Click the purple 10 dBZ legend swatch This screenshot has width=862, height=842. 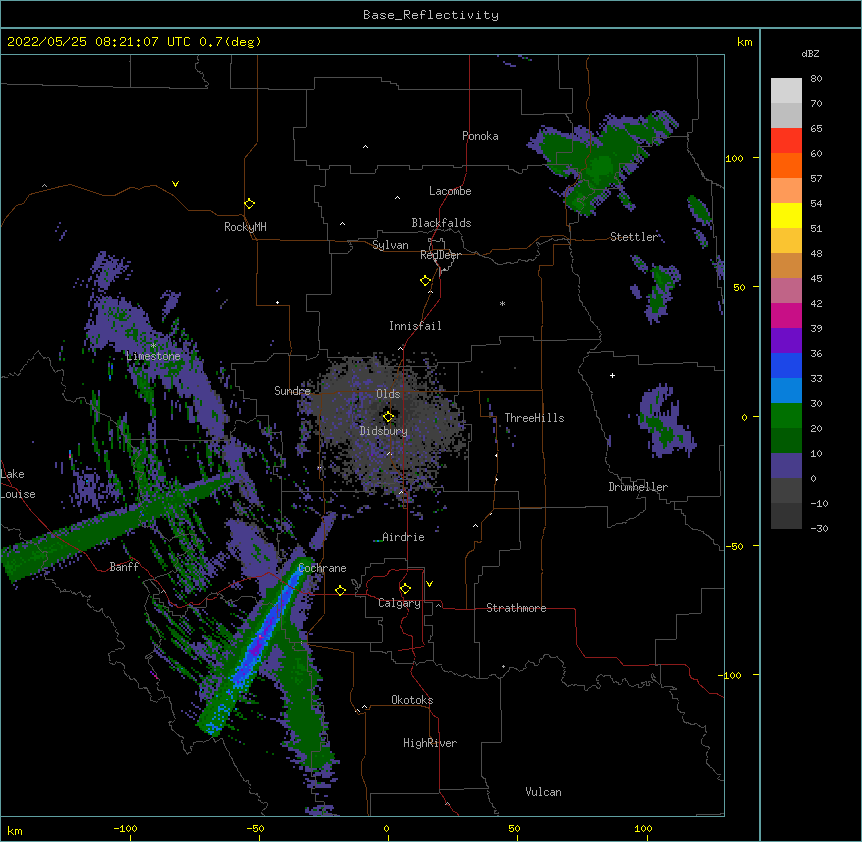pyautogui.click(x=786, y=466)
